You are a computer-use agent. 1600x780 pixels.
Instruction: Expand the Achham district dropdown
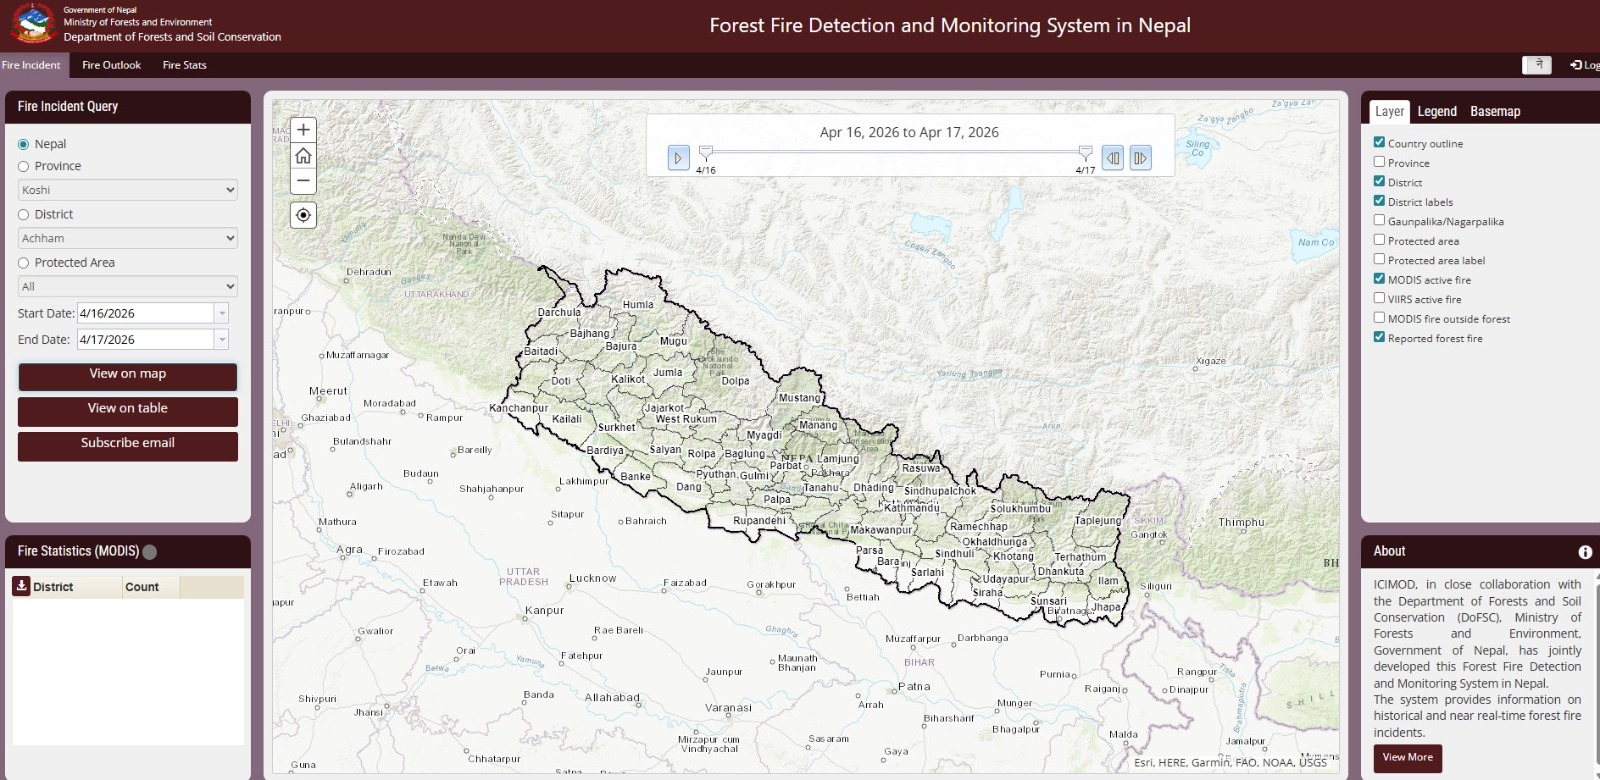(x=128, y=238)
